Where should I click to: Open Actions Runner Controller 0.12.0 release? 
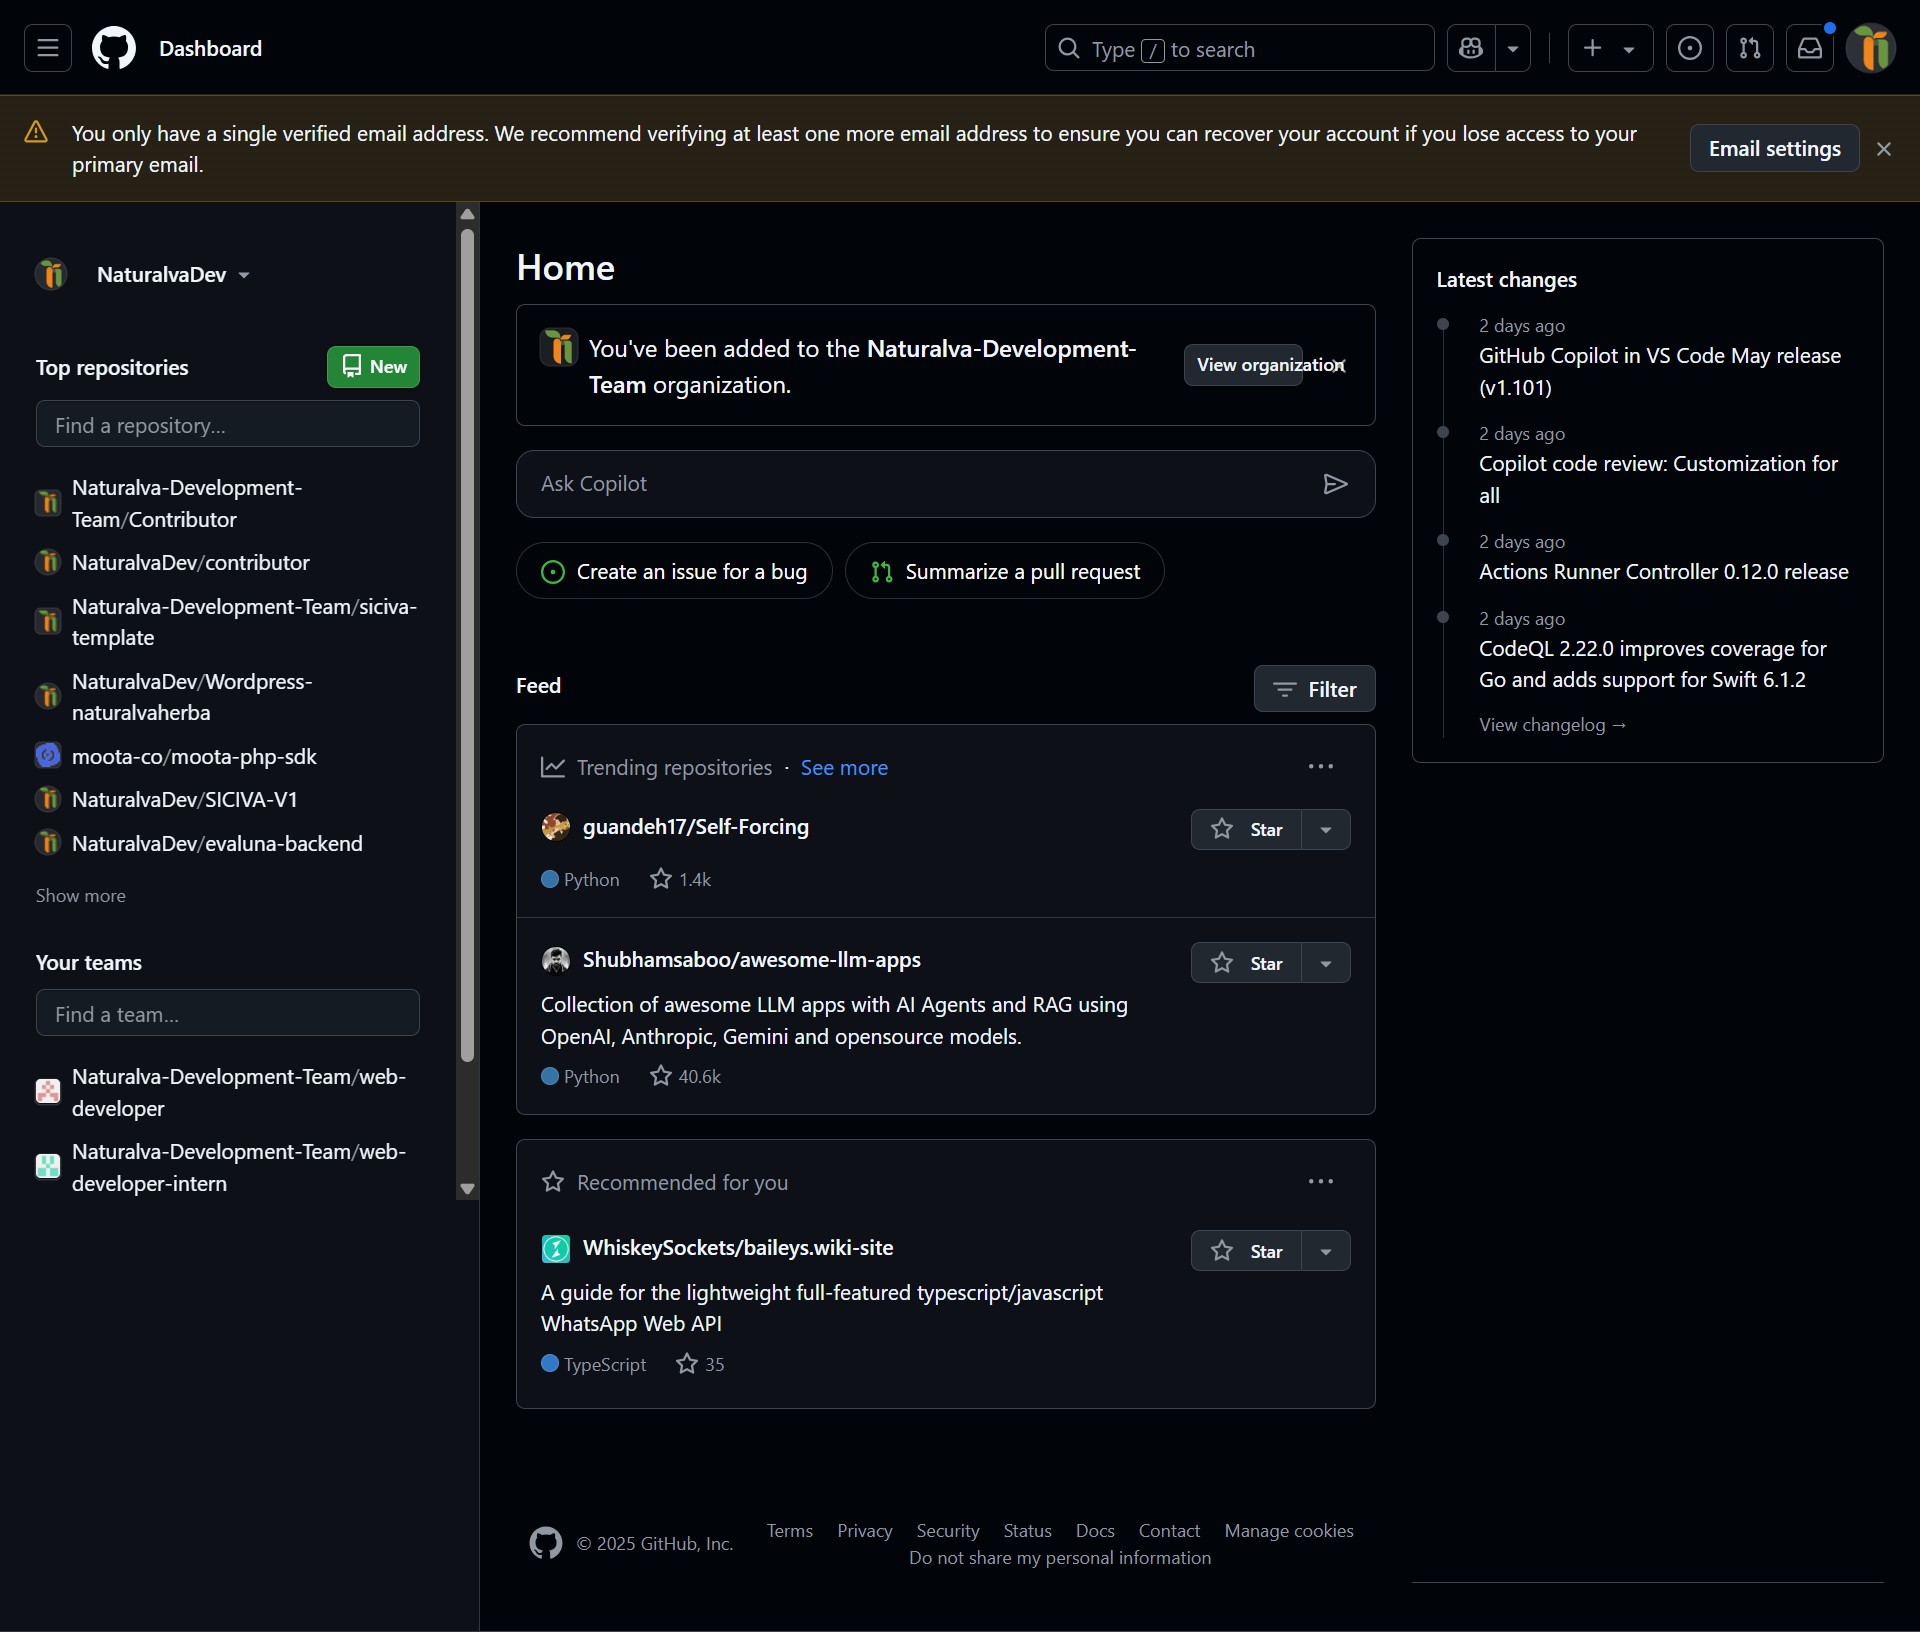point(1663,572)
